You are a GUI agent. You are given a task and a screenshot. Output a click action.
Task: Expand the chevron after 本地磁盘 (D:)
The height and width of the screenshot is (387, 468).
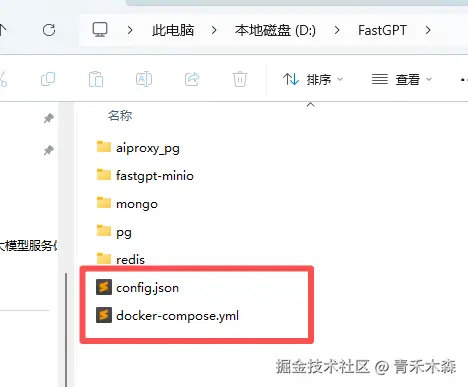pos(337,30)
